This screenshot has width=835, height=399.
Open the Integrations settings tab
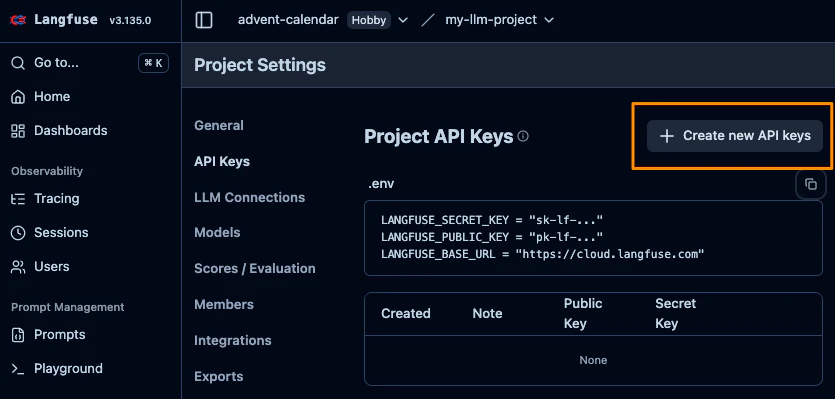[233, 340]
